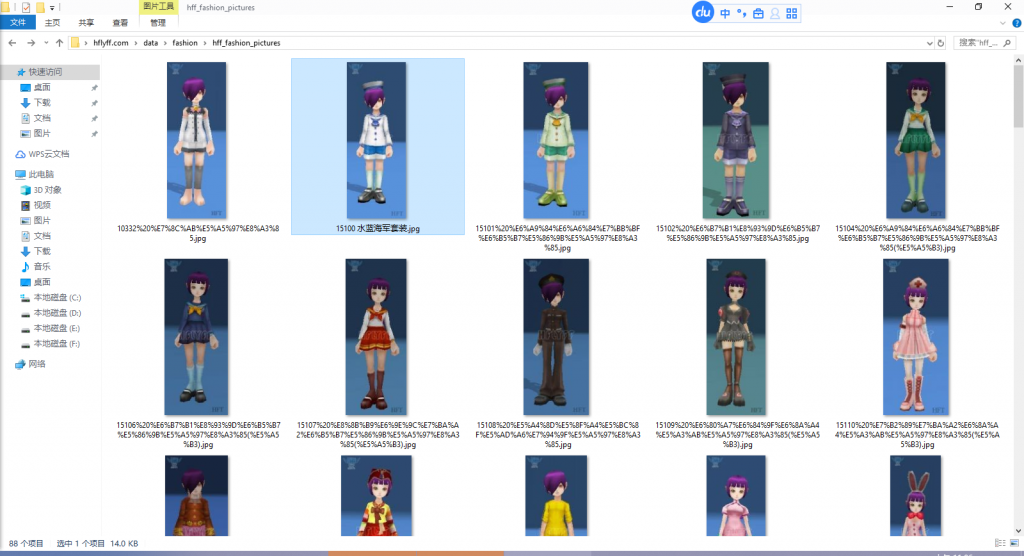Select the file thumbnail starting with 15104
The image size is (1024, 556).
(916, 140)
